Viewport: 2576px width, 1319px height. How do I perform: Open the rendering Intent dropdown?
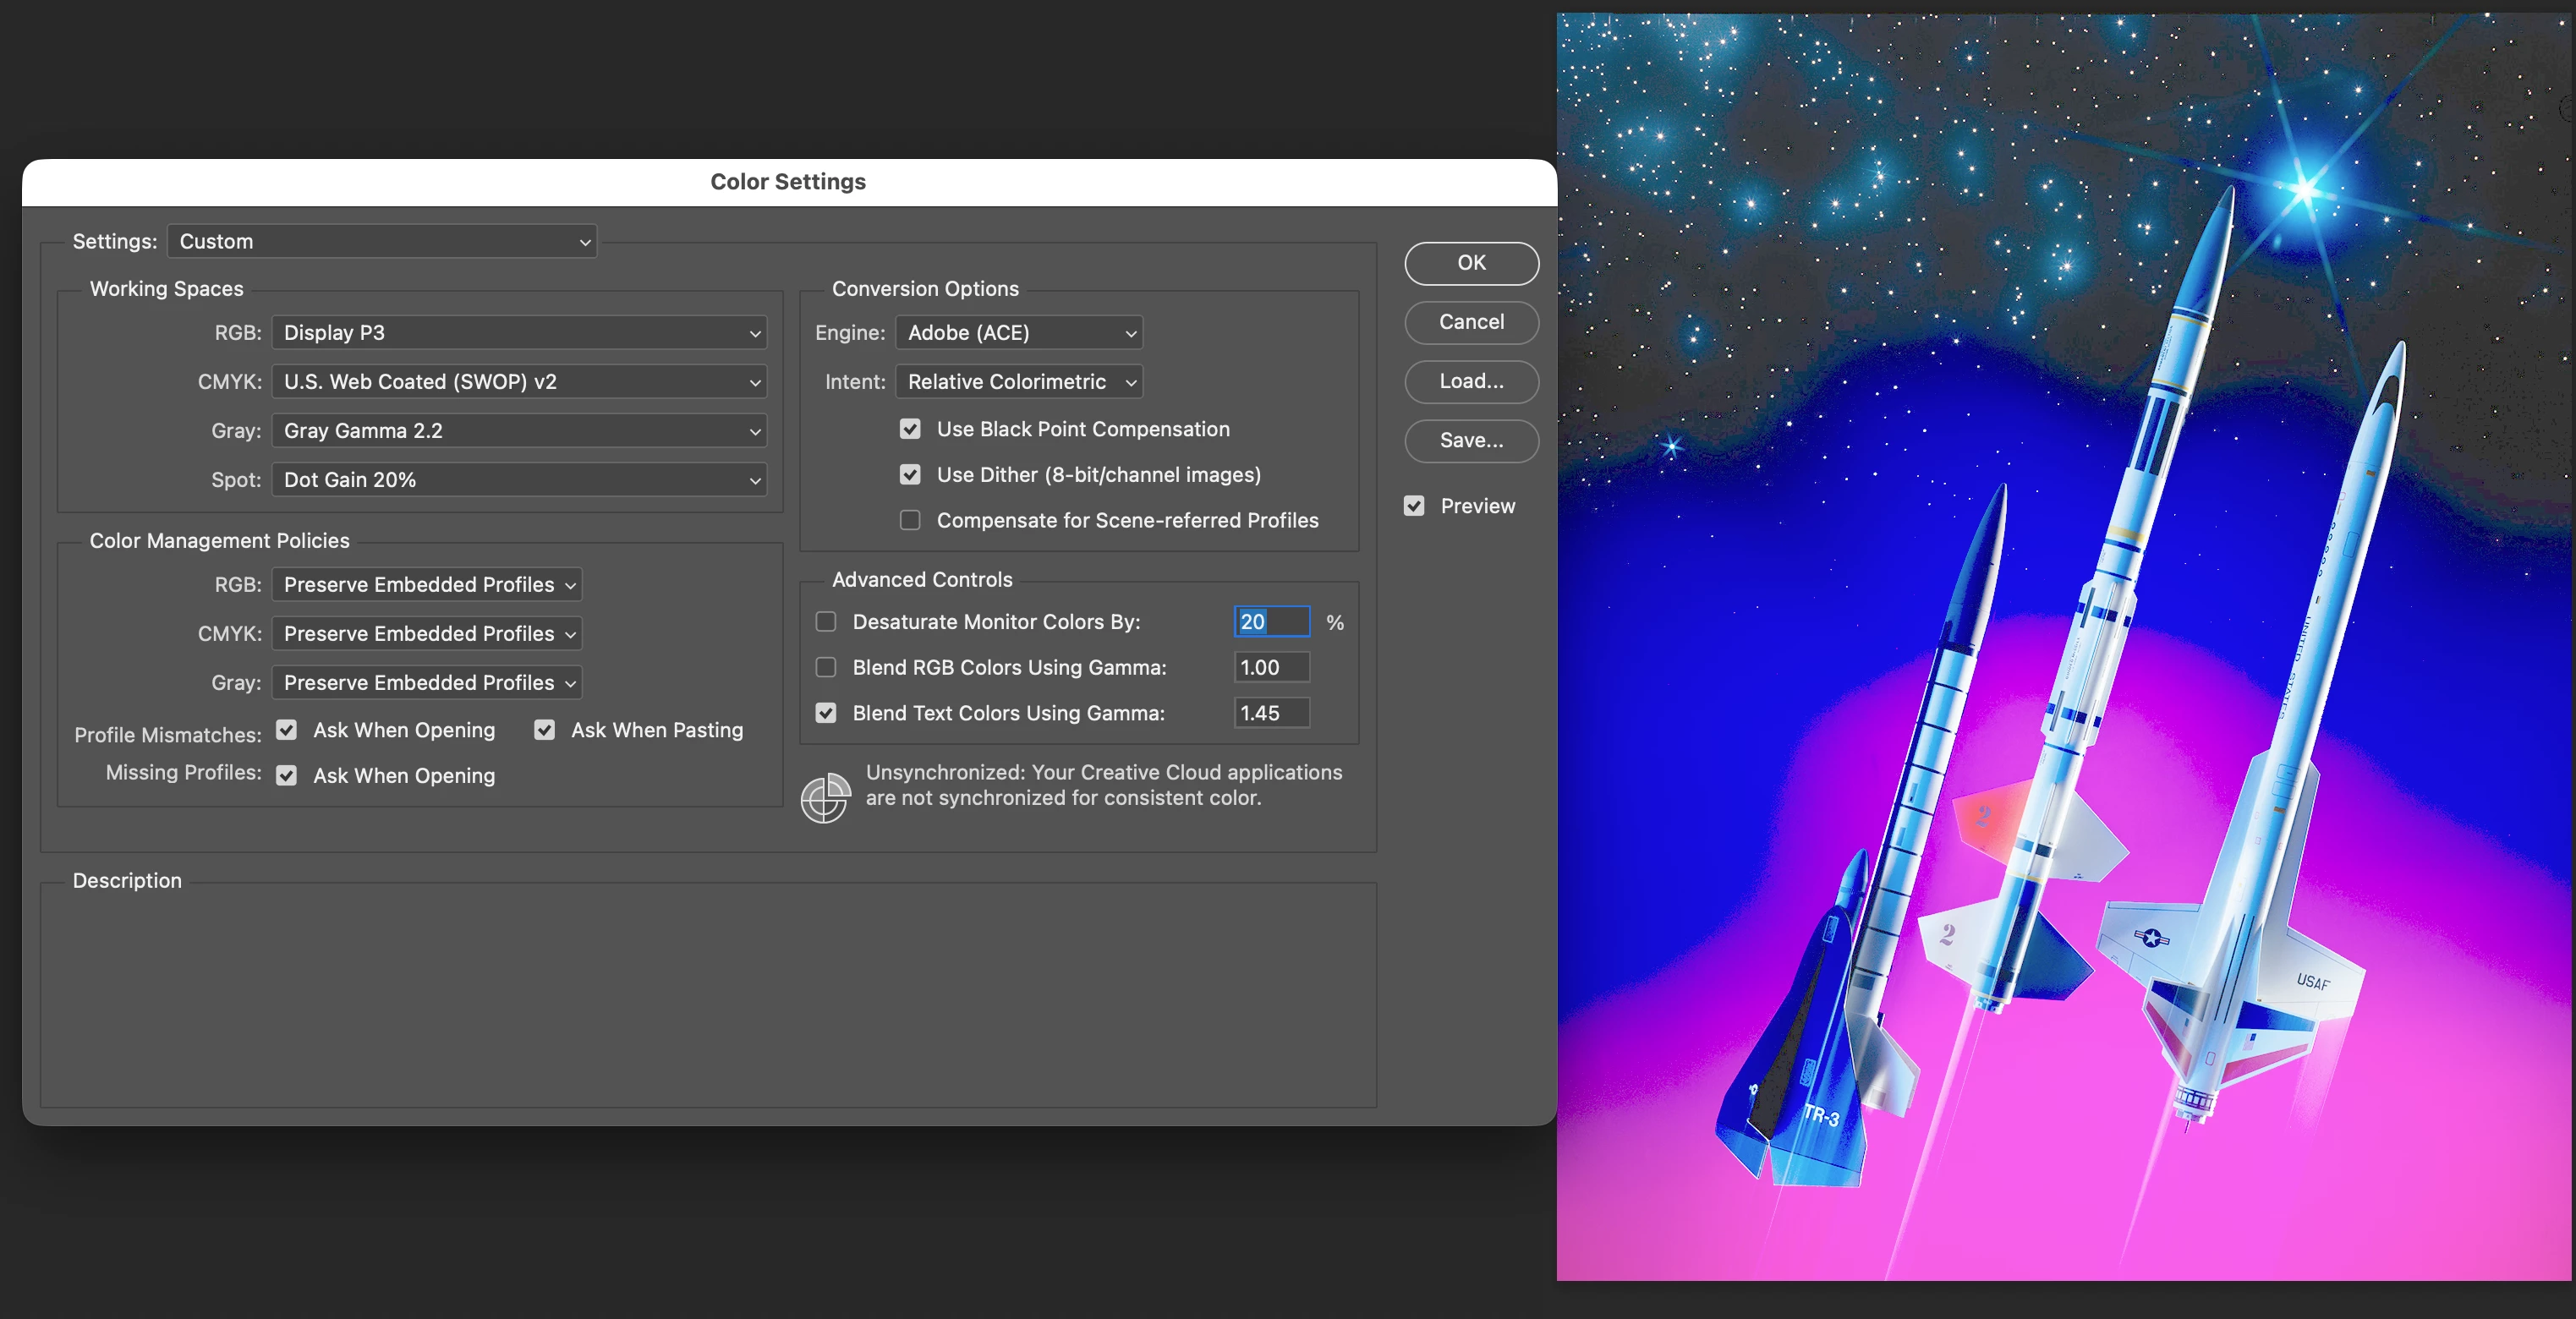[x=1019, y=382]
